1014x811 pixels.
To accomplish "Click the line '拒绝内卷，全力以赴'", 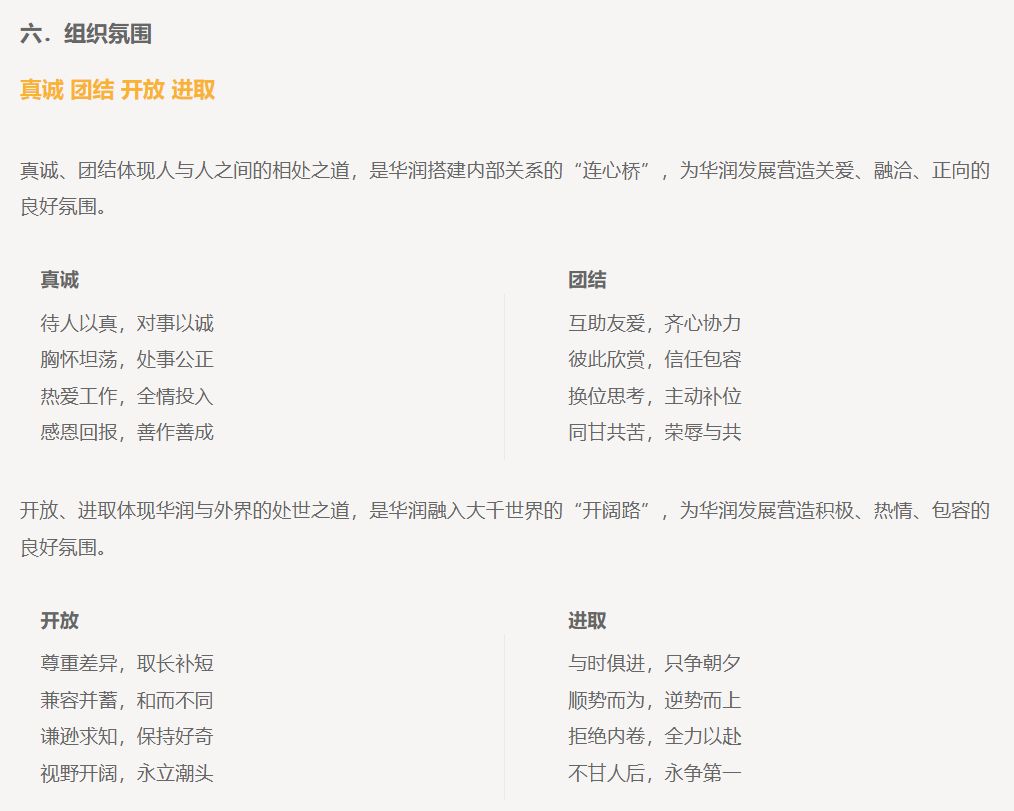I will 654,736.
